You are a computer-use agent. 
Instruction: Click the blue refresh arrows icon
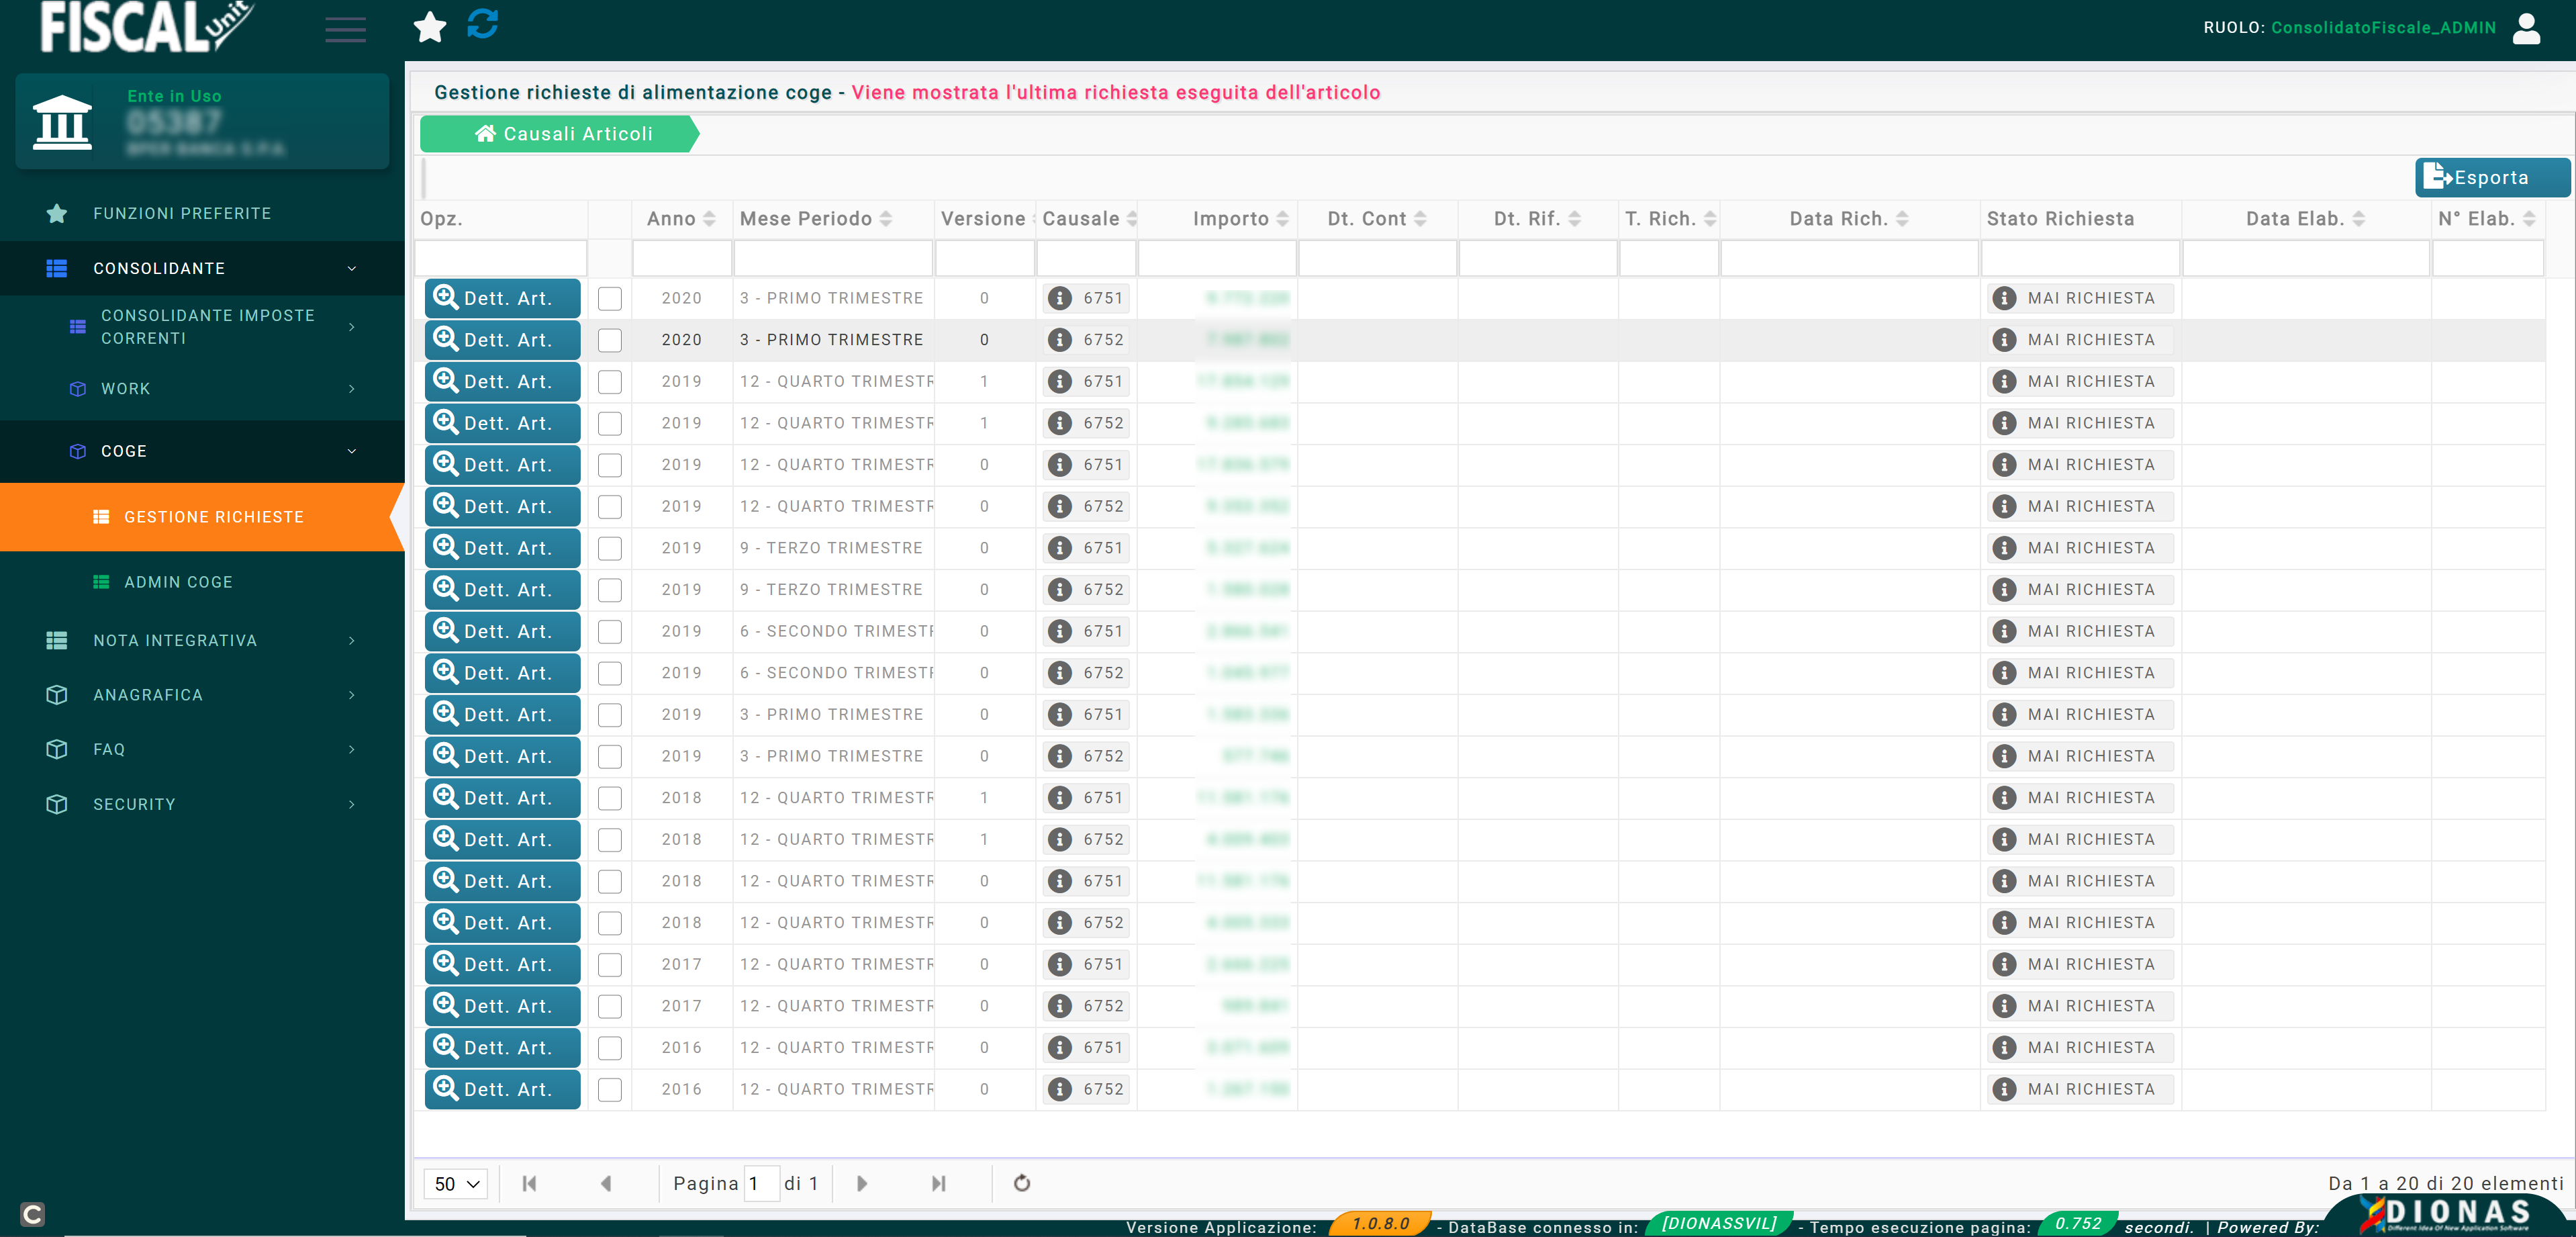click(x=483, y=24)
